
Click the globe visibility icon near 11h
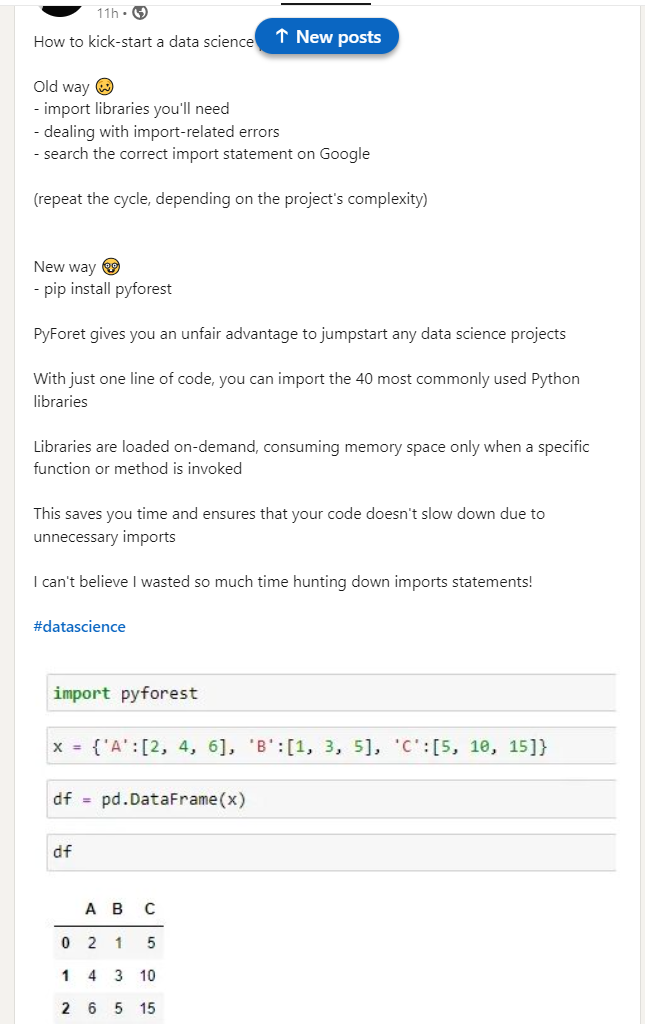[140, 12]
